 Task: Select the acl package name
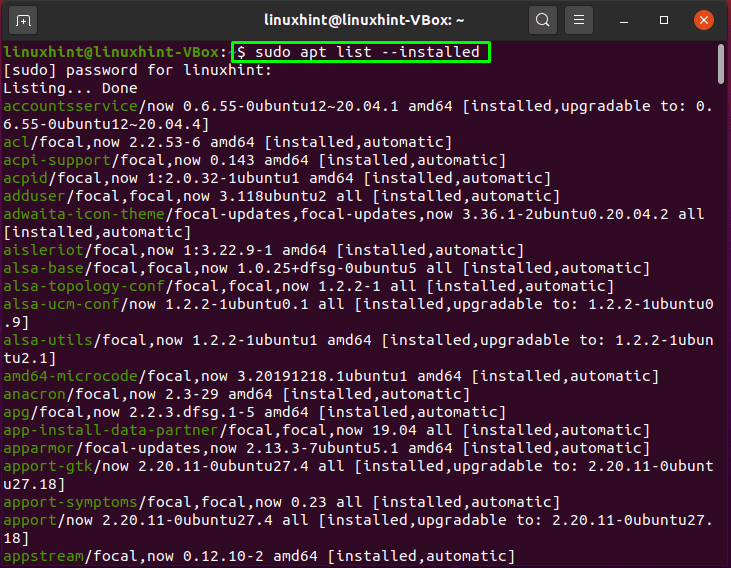(16, 142)
